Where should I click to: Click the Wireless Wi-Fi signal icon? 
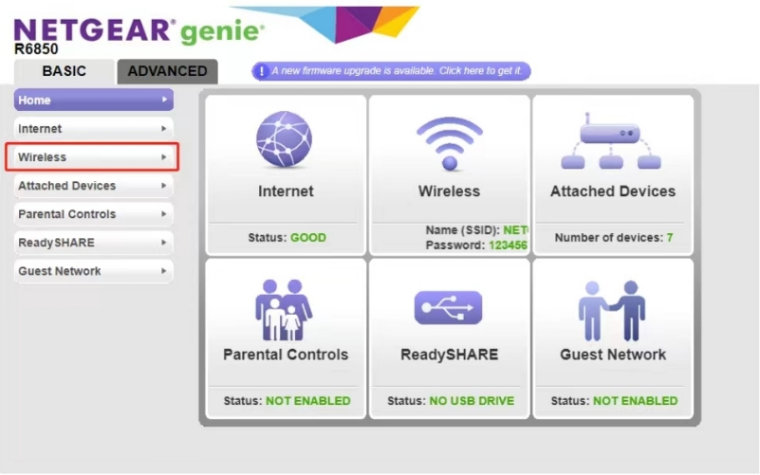point(449,142)
